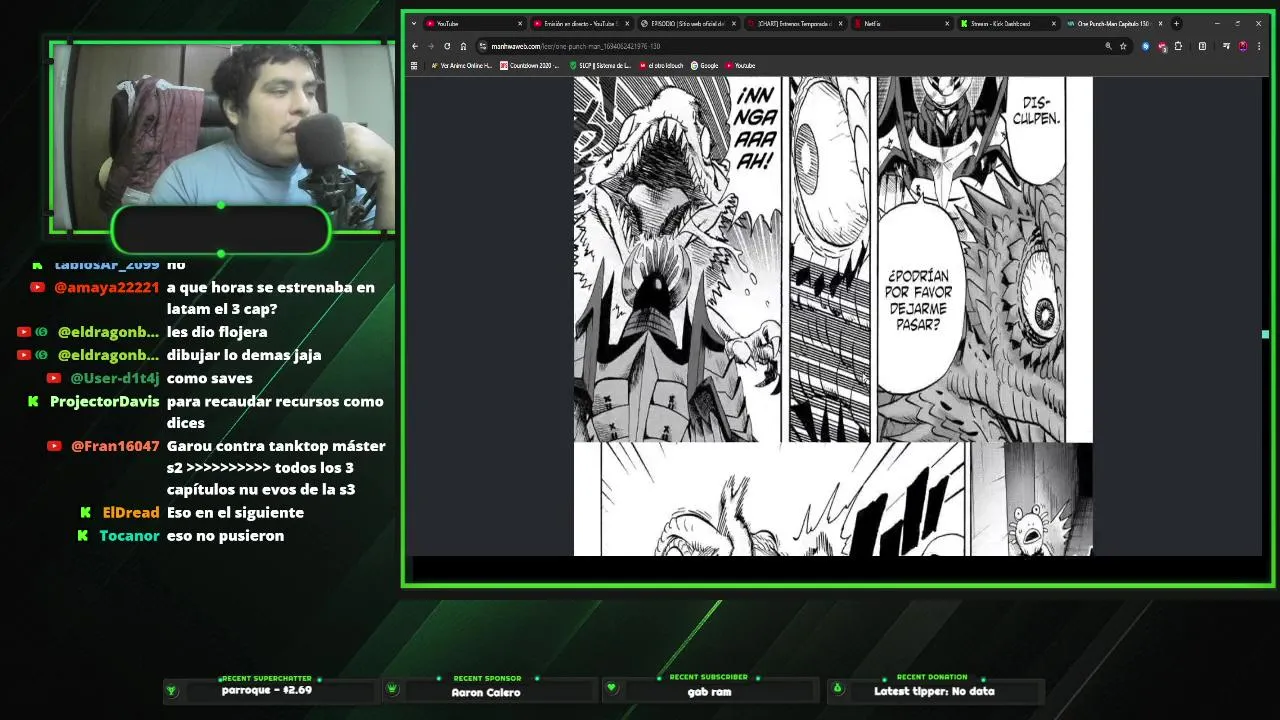1280x720 pixels.
Task: Click the page vertical scrollbar marker
Action: coord(1265,334)
